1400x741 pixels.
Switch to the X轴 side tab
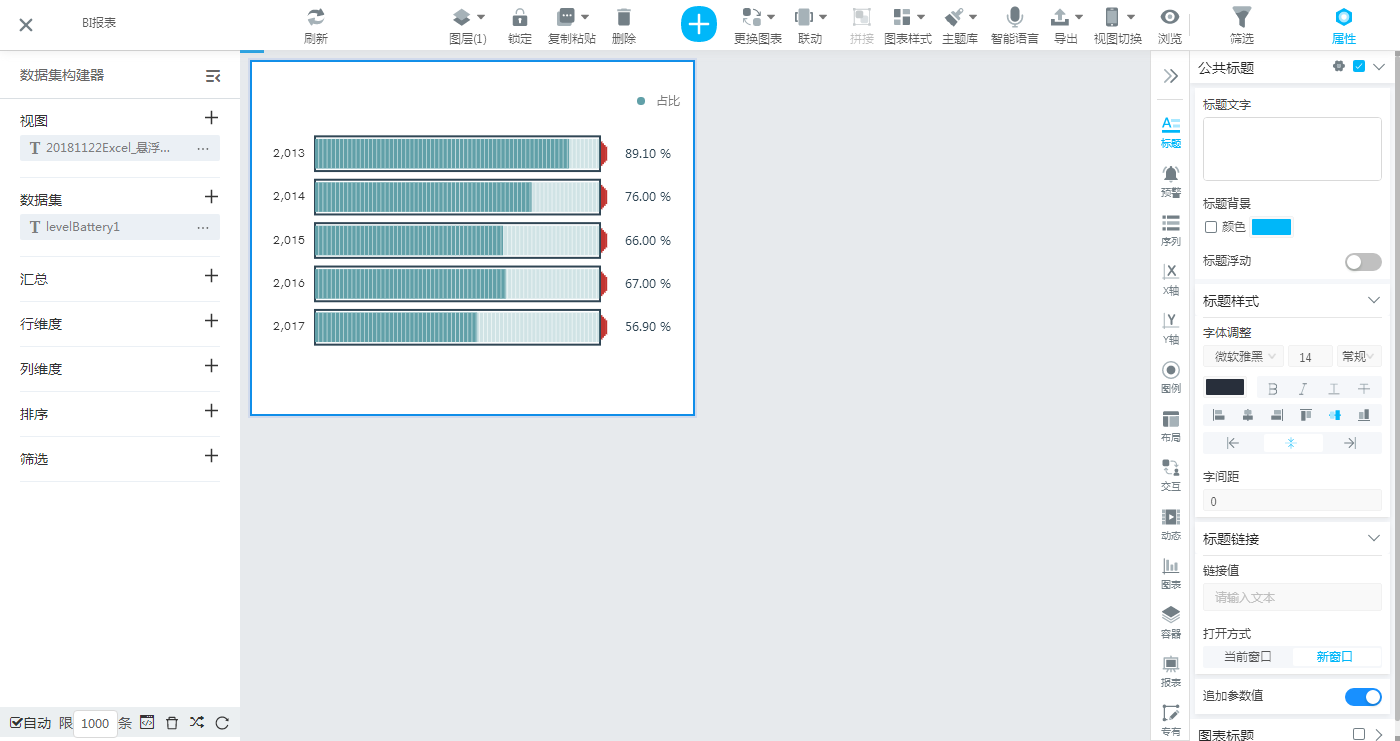(x=1170, y=279)
